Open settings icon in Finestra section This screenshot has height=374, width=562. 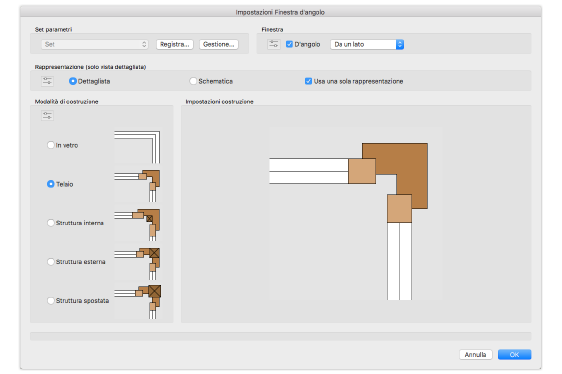[273, 44]
